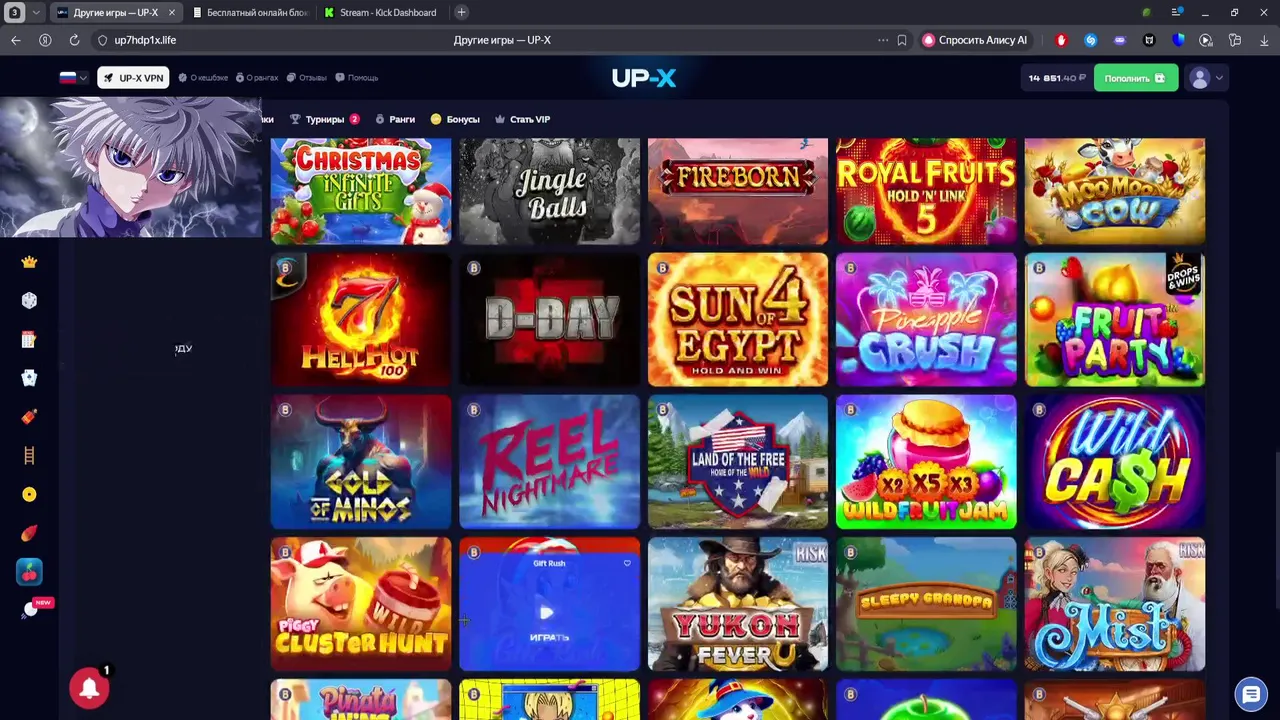Screen dimensions: 1280x720
Task: Open the Yukon Fever game
Action: (737, 604)
